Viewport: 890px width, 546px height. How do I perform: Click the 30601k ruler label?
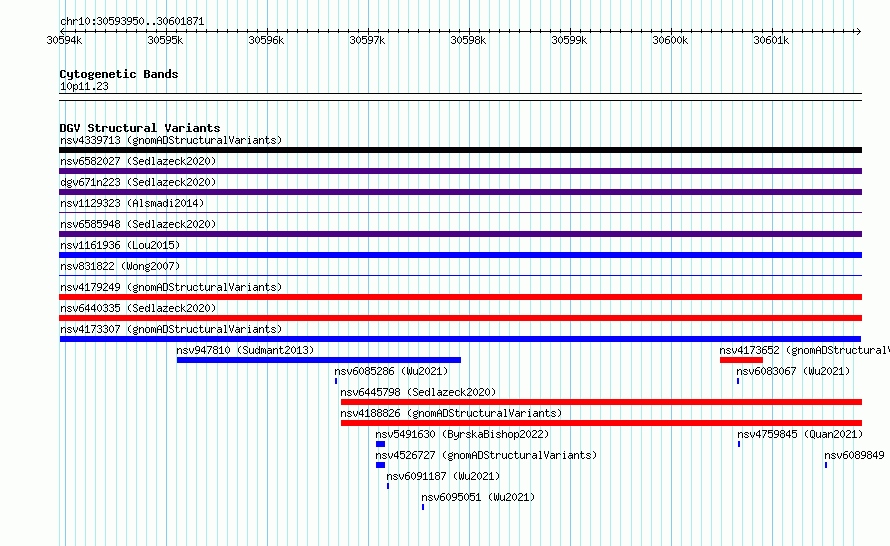pos(771,40)
